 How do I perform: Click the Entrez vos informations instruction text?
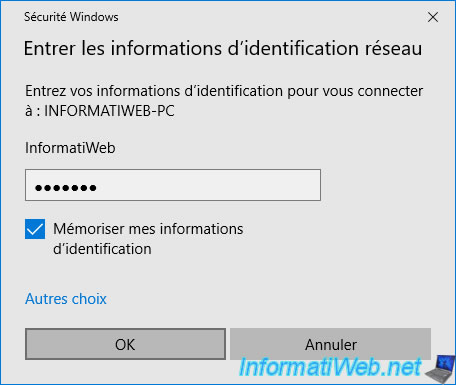pos(224,101)
